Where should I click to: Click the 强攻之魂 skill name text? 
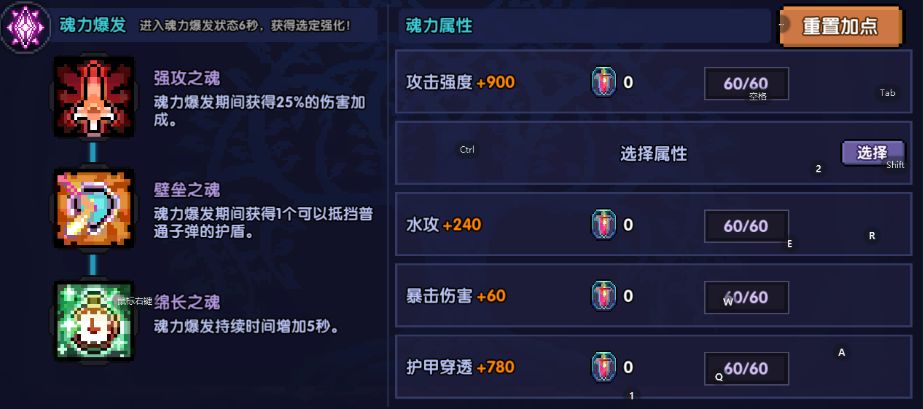point(186,78)
